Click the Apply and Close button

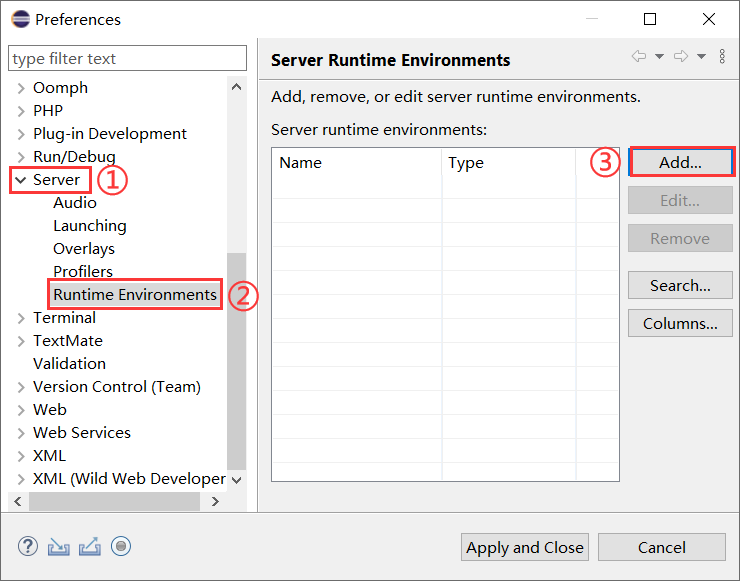[525, 547]
